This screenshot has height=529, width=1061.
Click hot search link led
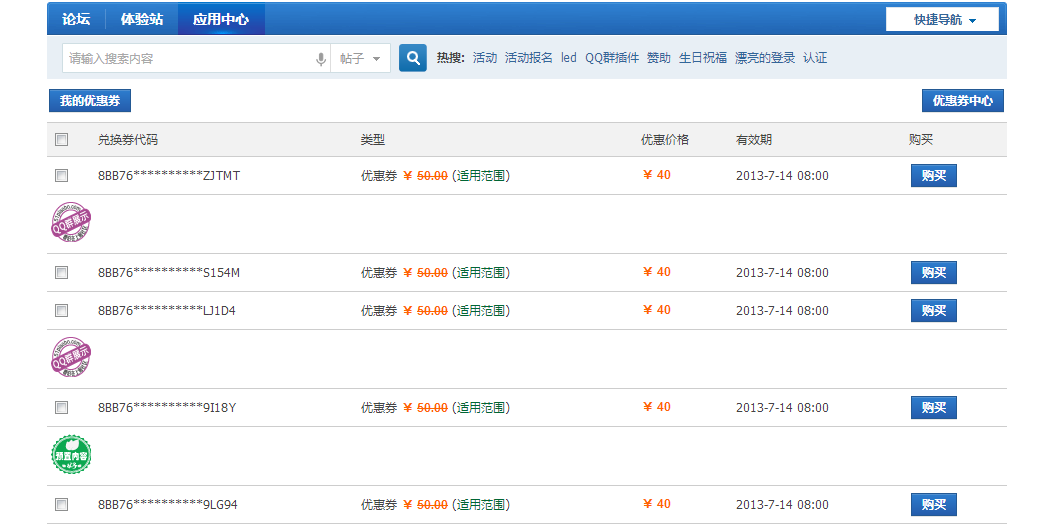pos(568,58)
